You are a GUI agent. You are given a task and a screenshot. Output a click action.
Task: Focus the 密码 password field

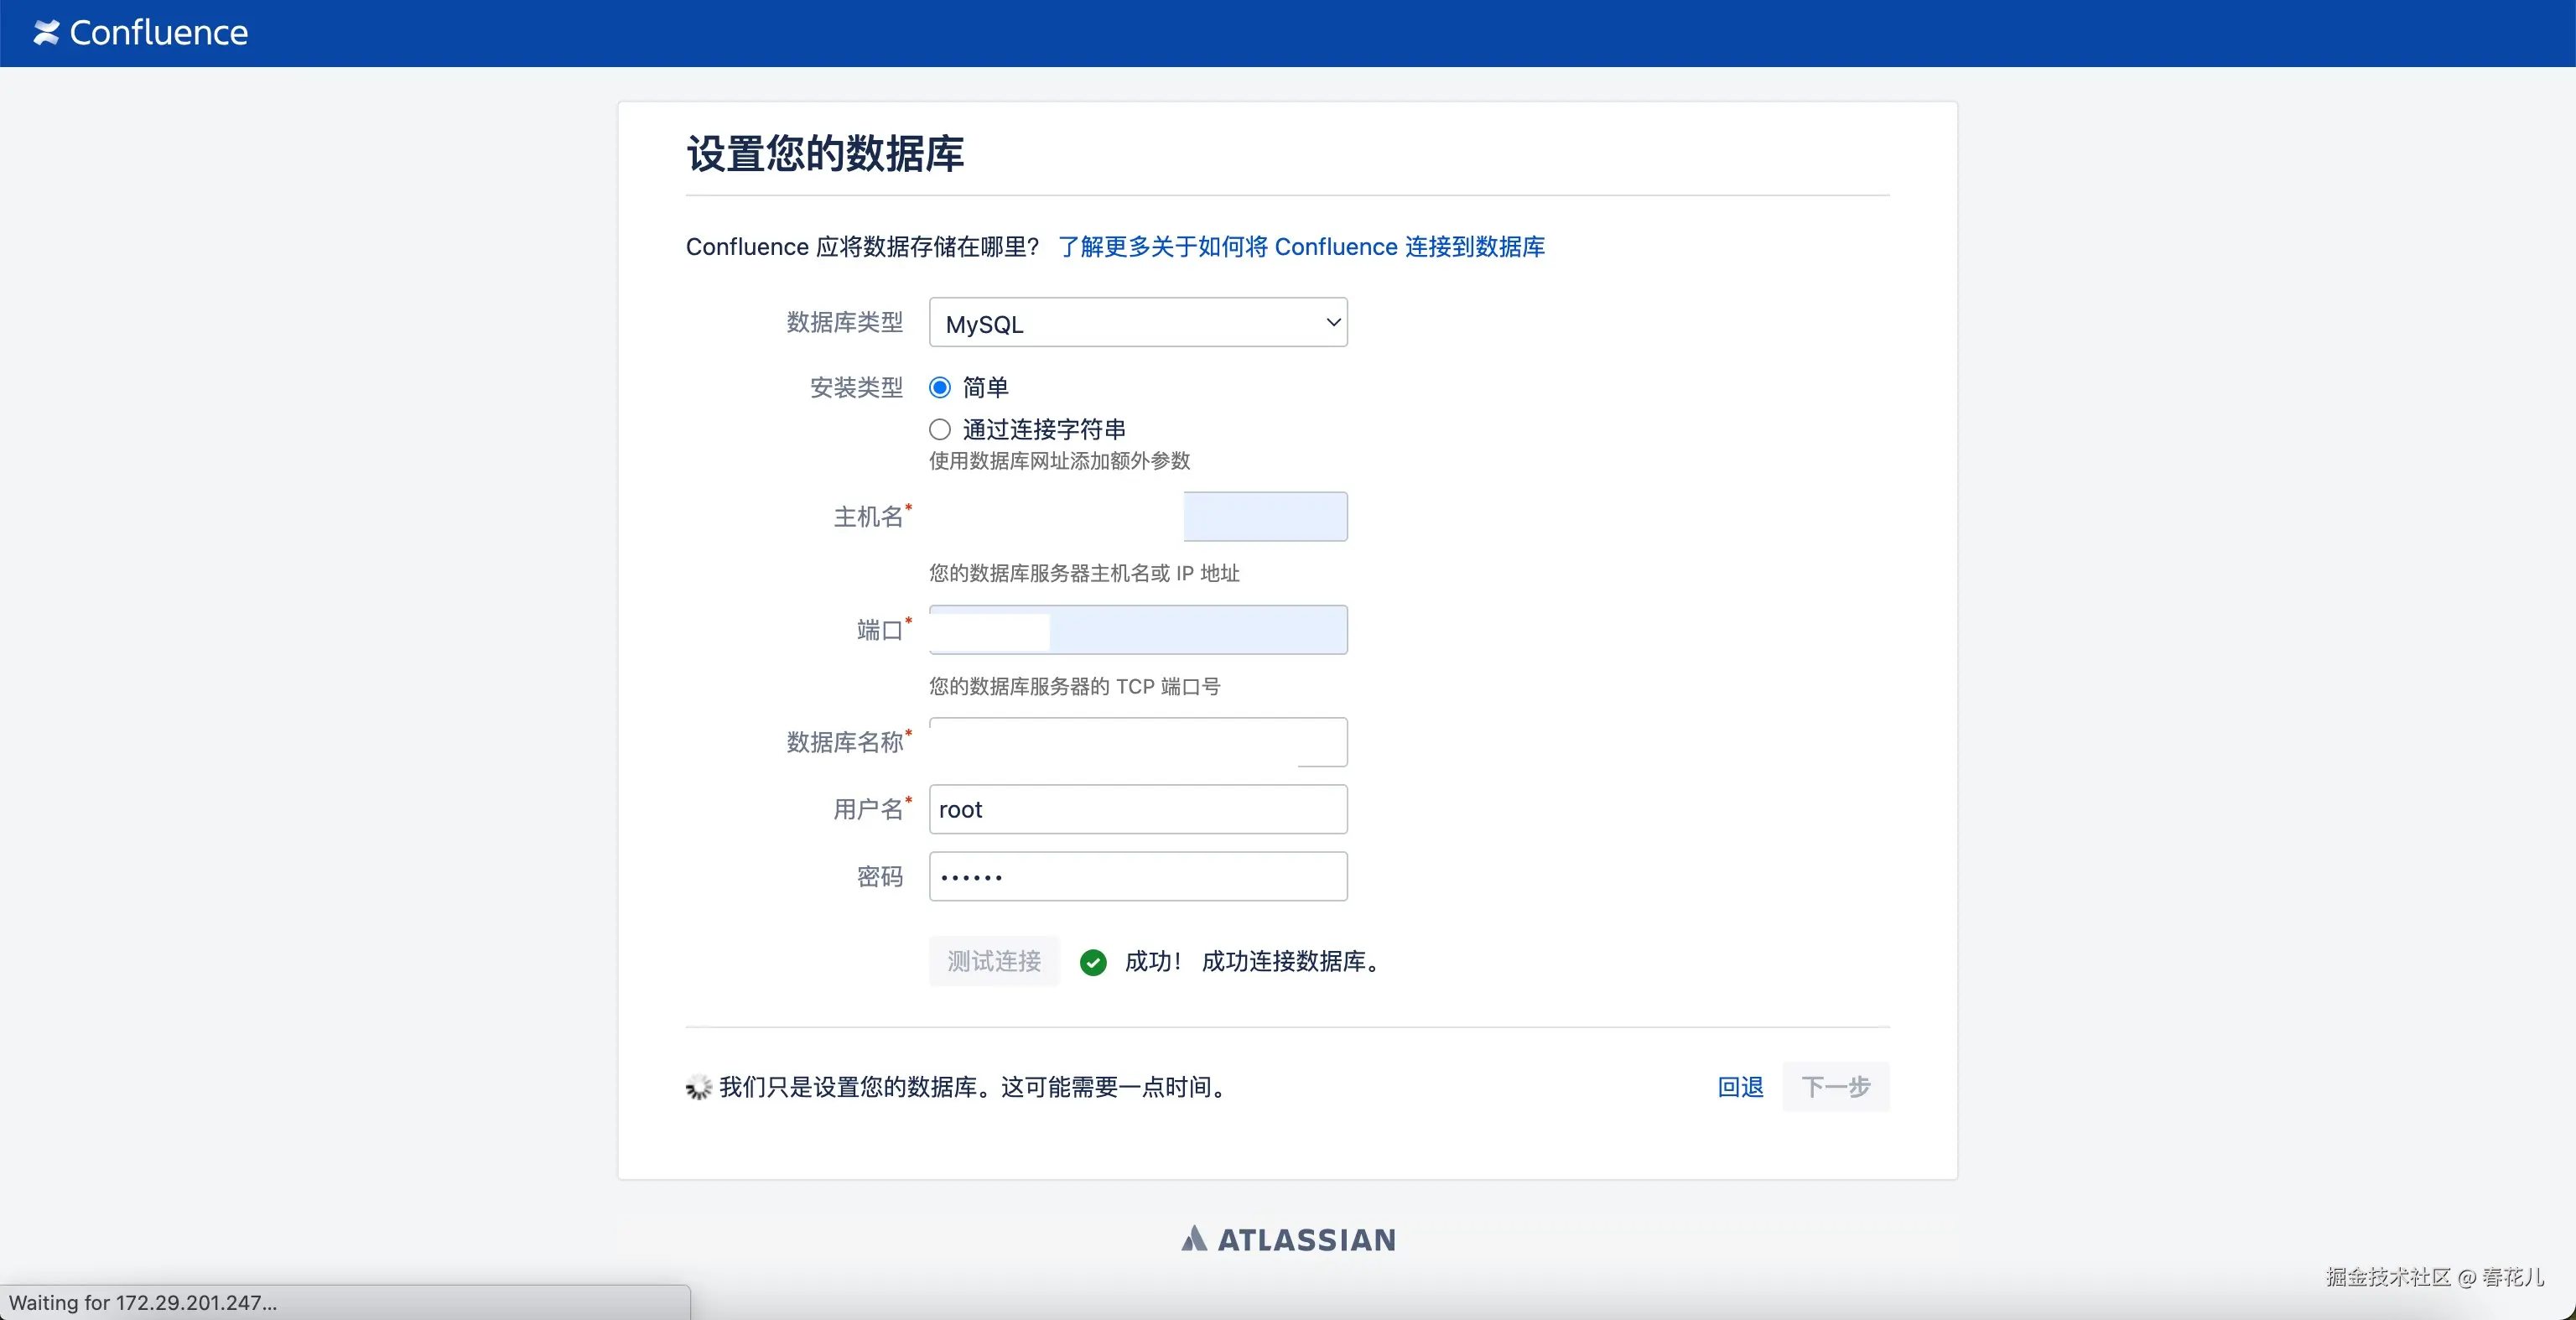click(x=1138, y=877)
